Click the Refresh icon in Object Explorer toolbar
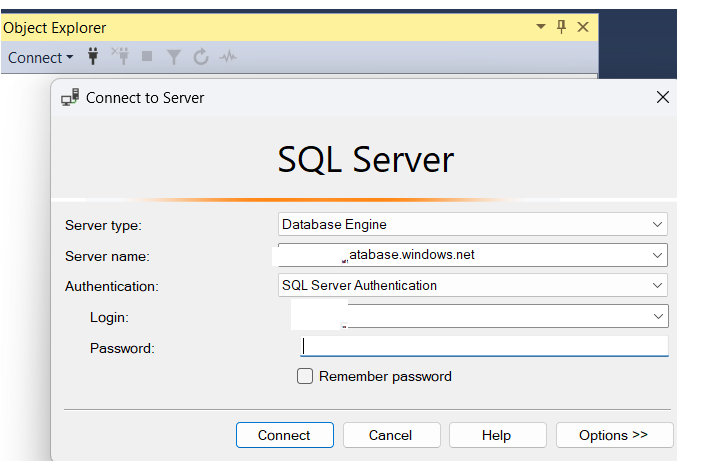The width and height of the screenshot is (705, 465). pos(201,57)
